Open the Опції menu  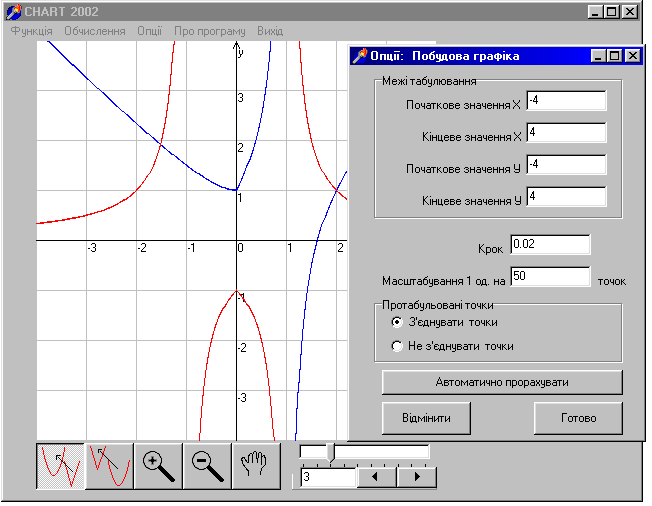coord(149,31)
